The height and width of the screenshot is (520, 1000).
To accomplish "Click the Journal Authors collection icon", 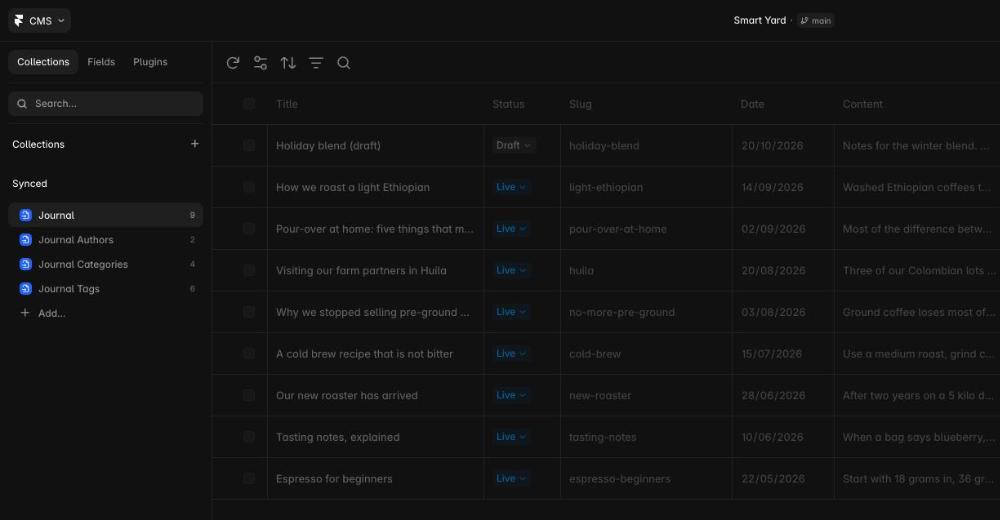I will pos(26,240).
